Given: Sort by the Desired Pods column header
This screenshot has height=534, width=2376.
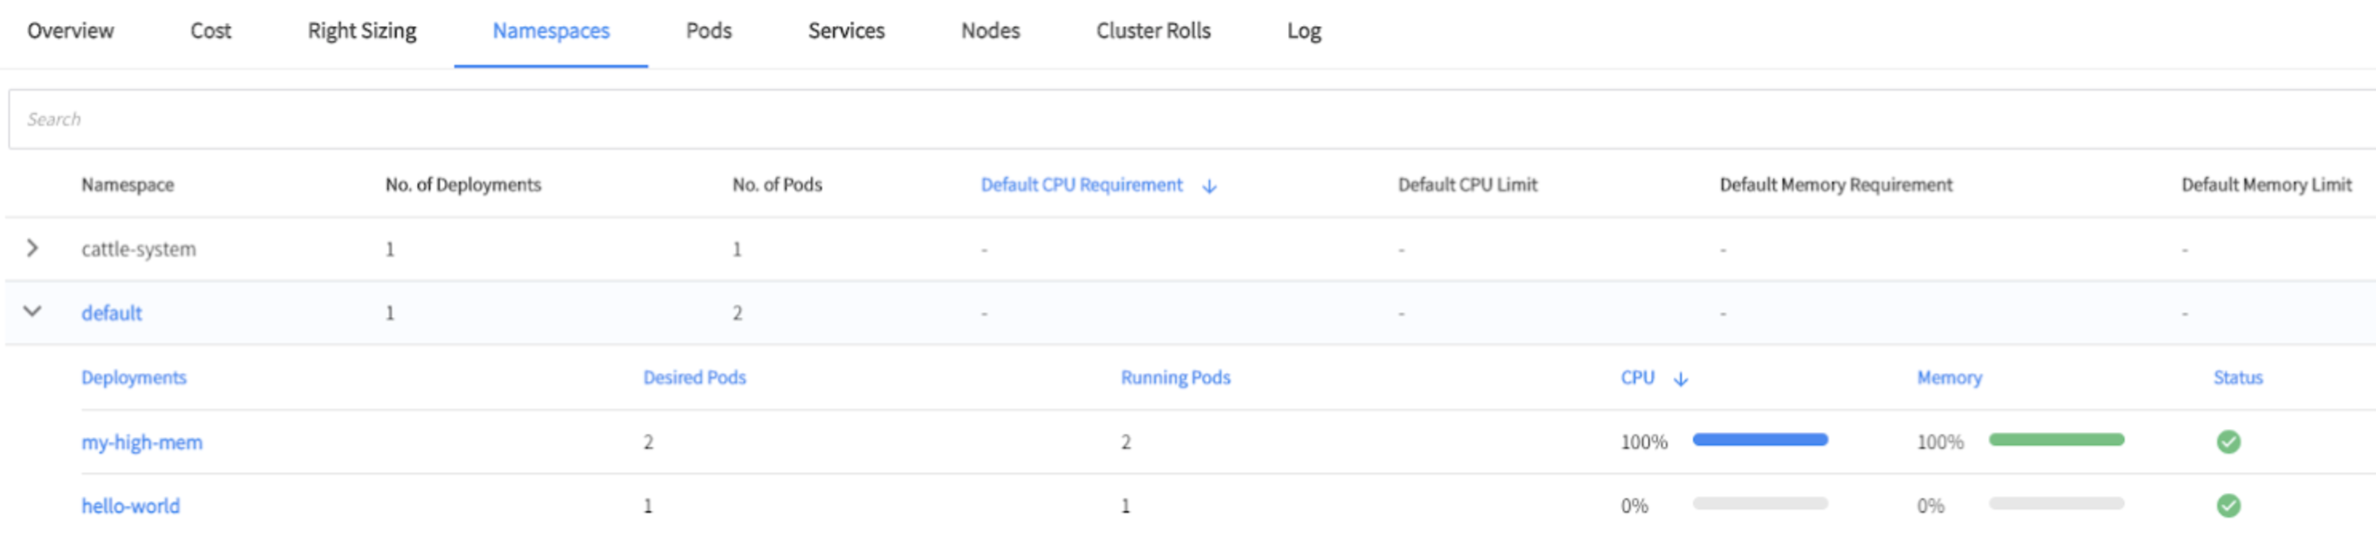Looking at the screenshot, I should pos(694,378).
